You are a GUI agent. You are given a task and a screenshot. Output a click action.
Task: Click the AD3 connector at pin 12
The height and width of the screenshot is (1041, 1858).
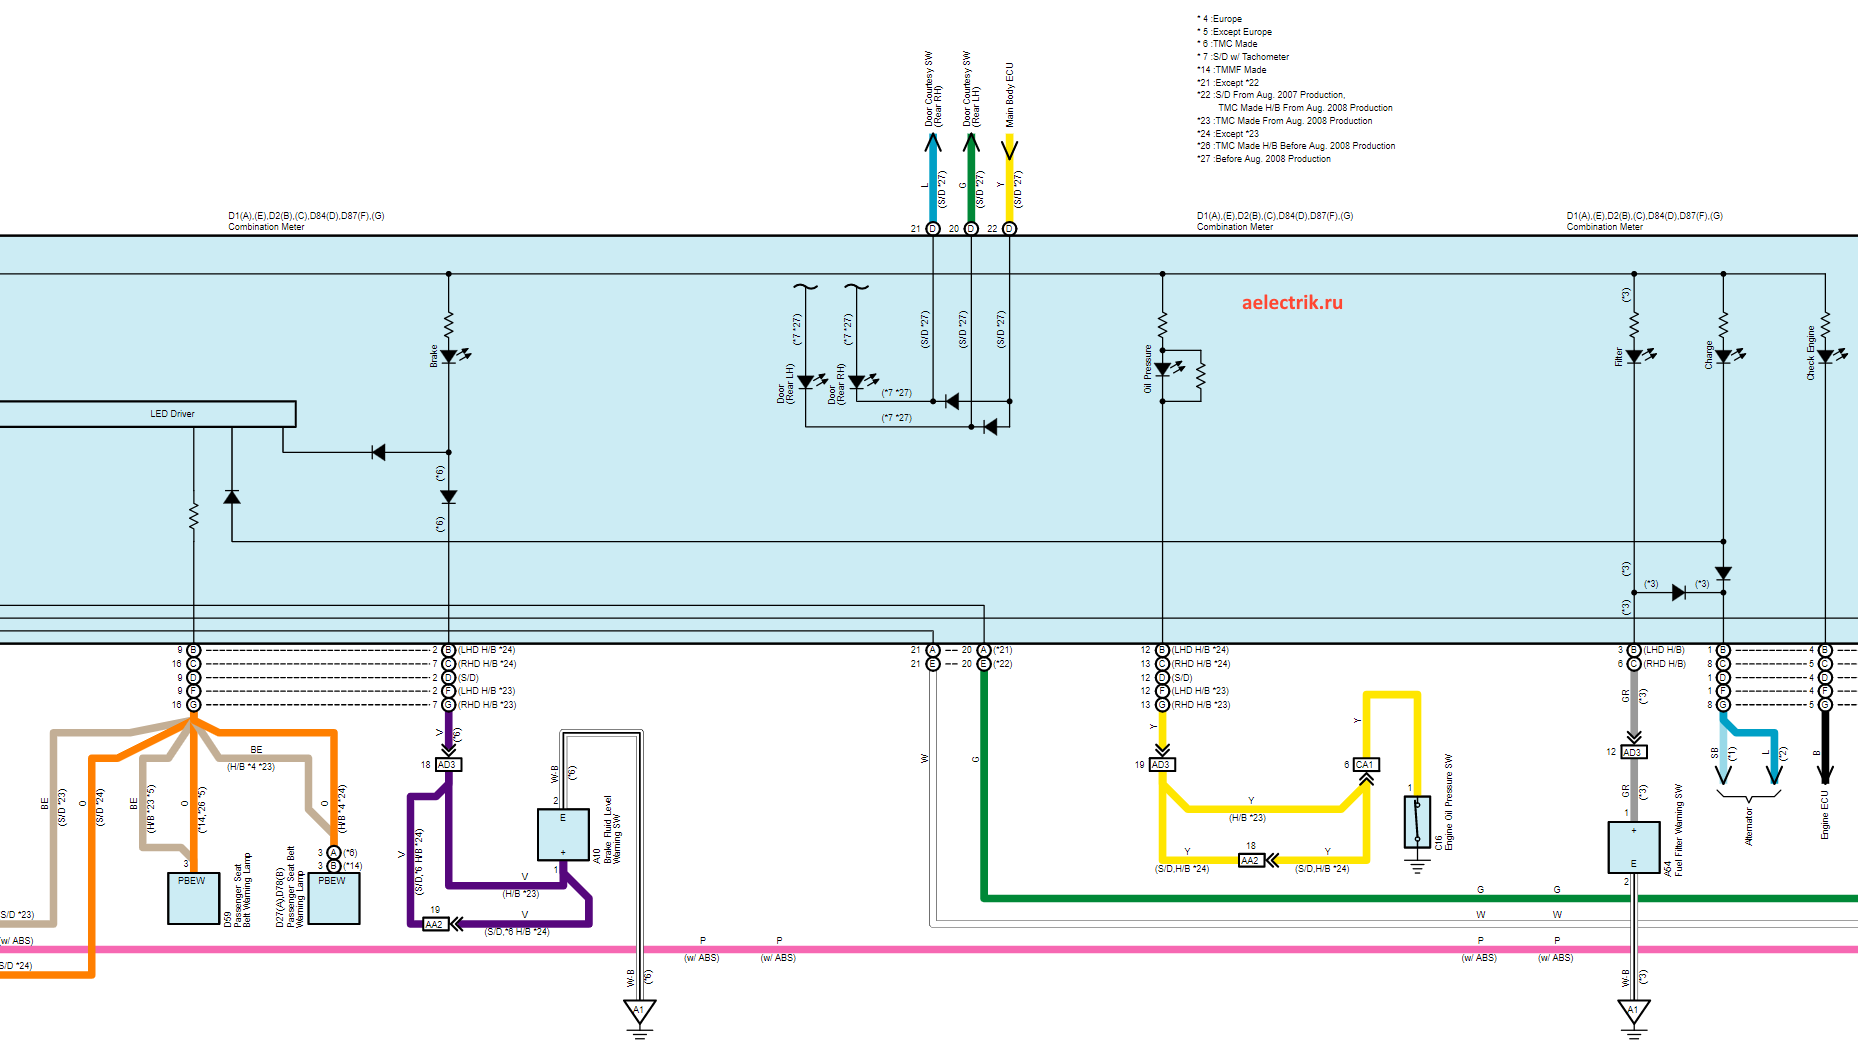pyautogui.click(x=1633, y=752)
